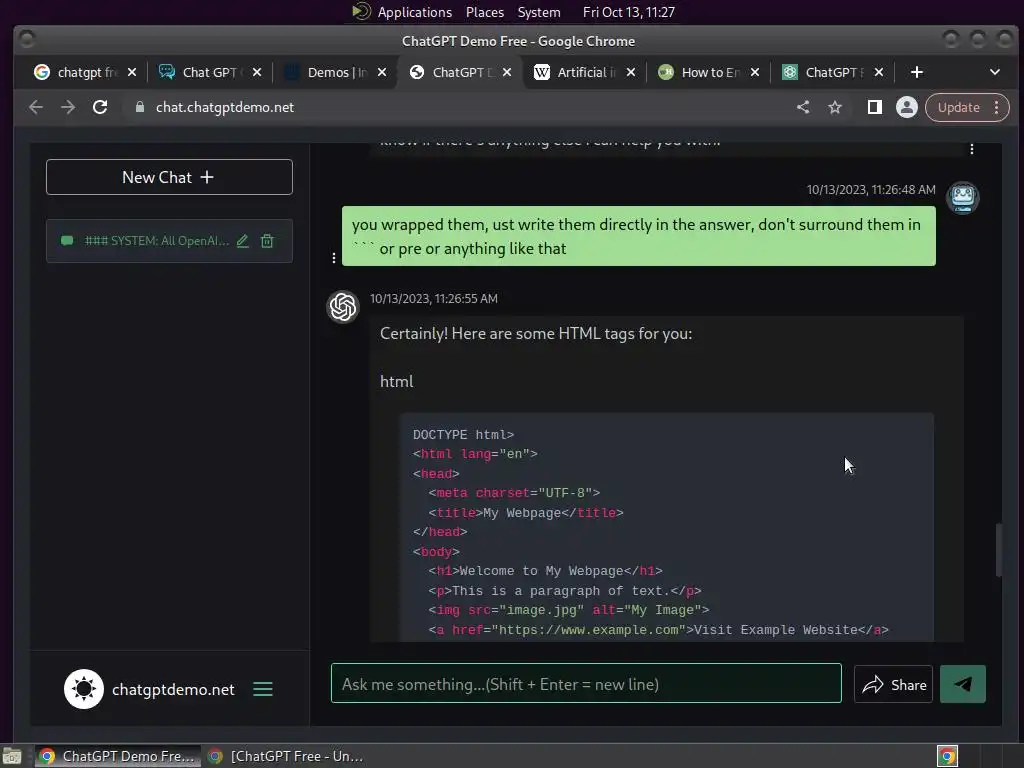Open the Places menu
This screenshot has width=1024, height=768.
485,12
